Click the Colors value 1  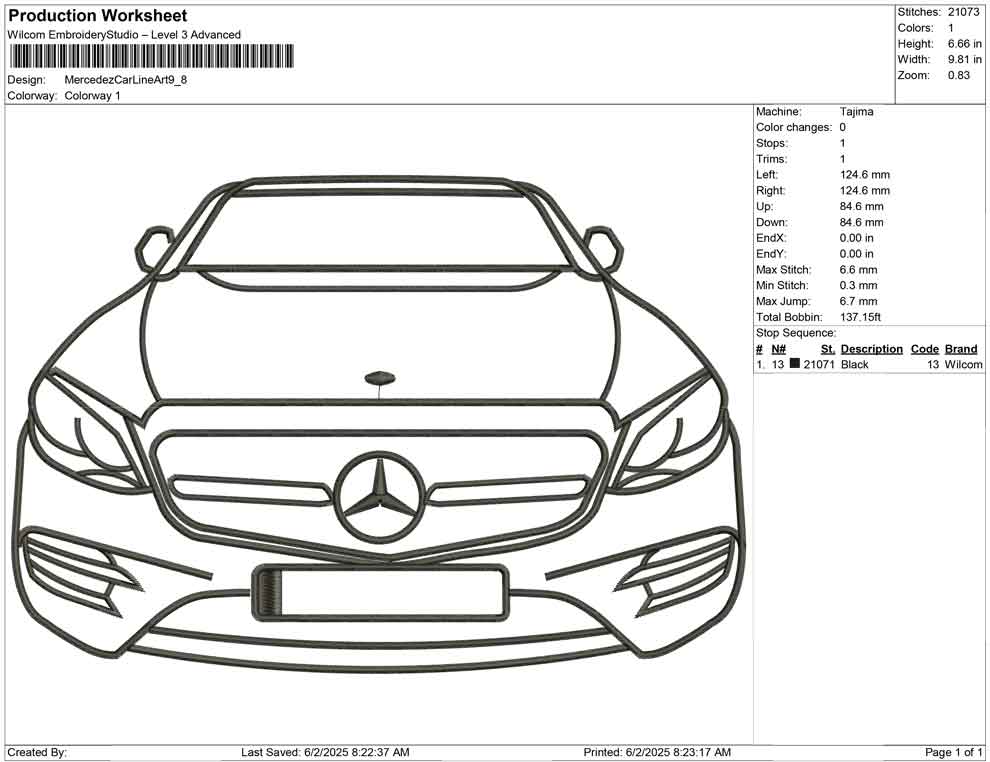click(951, 28)
